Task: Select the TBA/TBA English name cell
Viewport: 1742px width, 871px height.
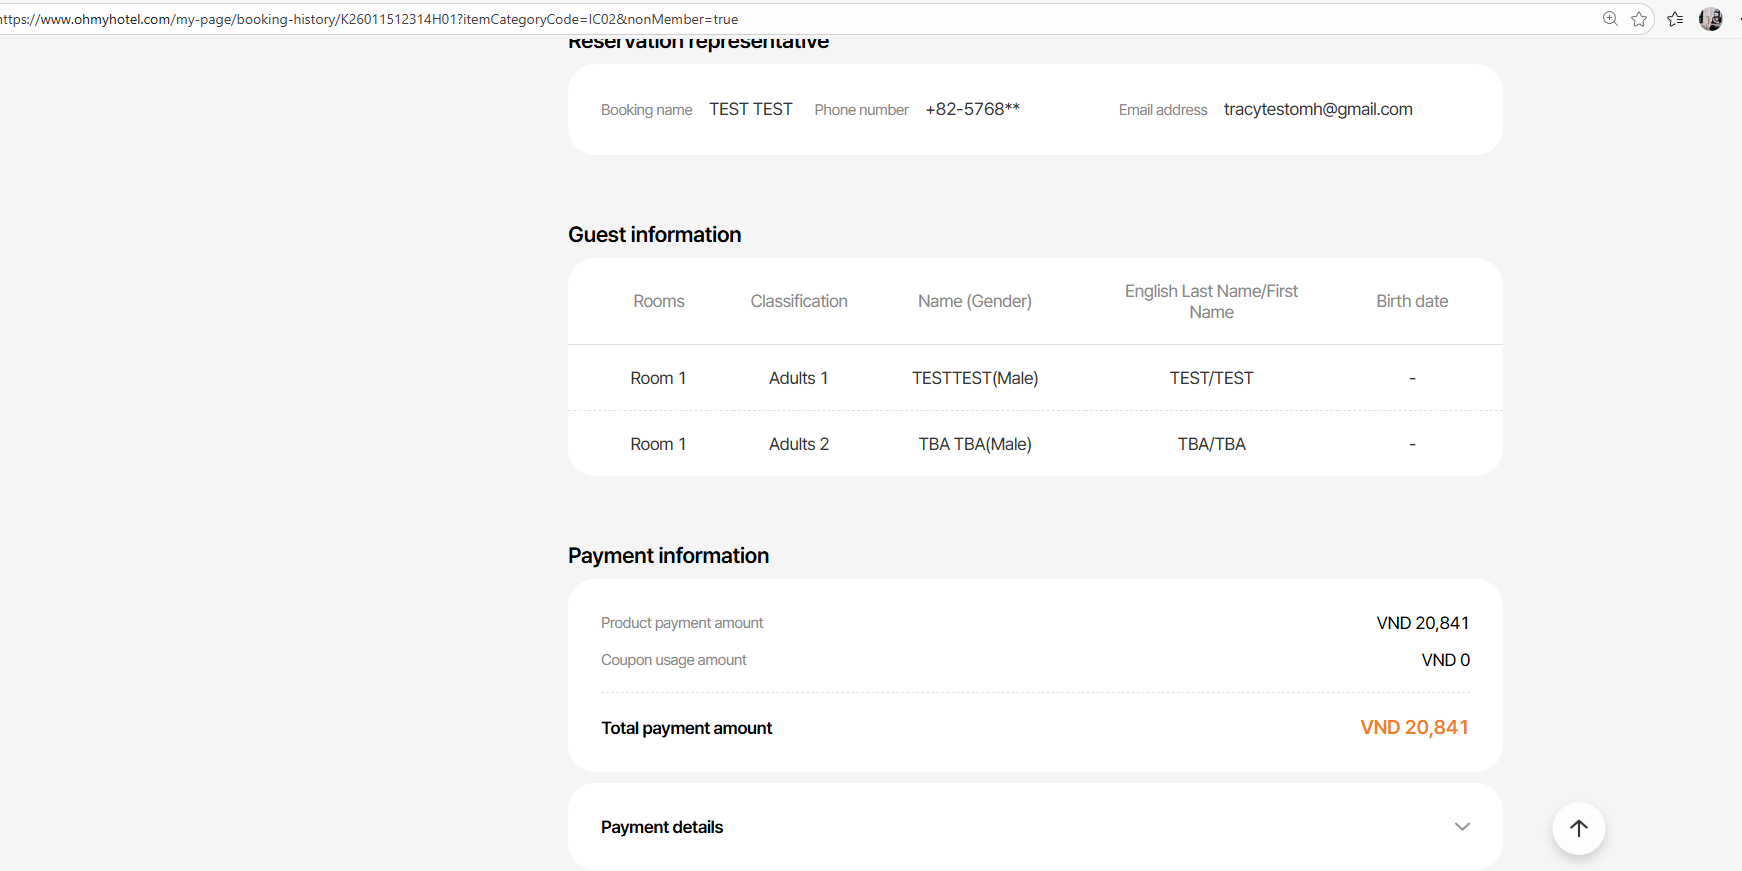Action: coord(1211,444)
